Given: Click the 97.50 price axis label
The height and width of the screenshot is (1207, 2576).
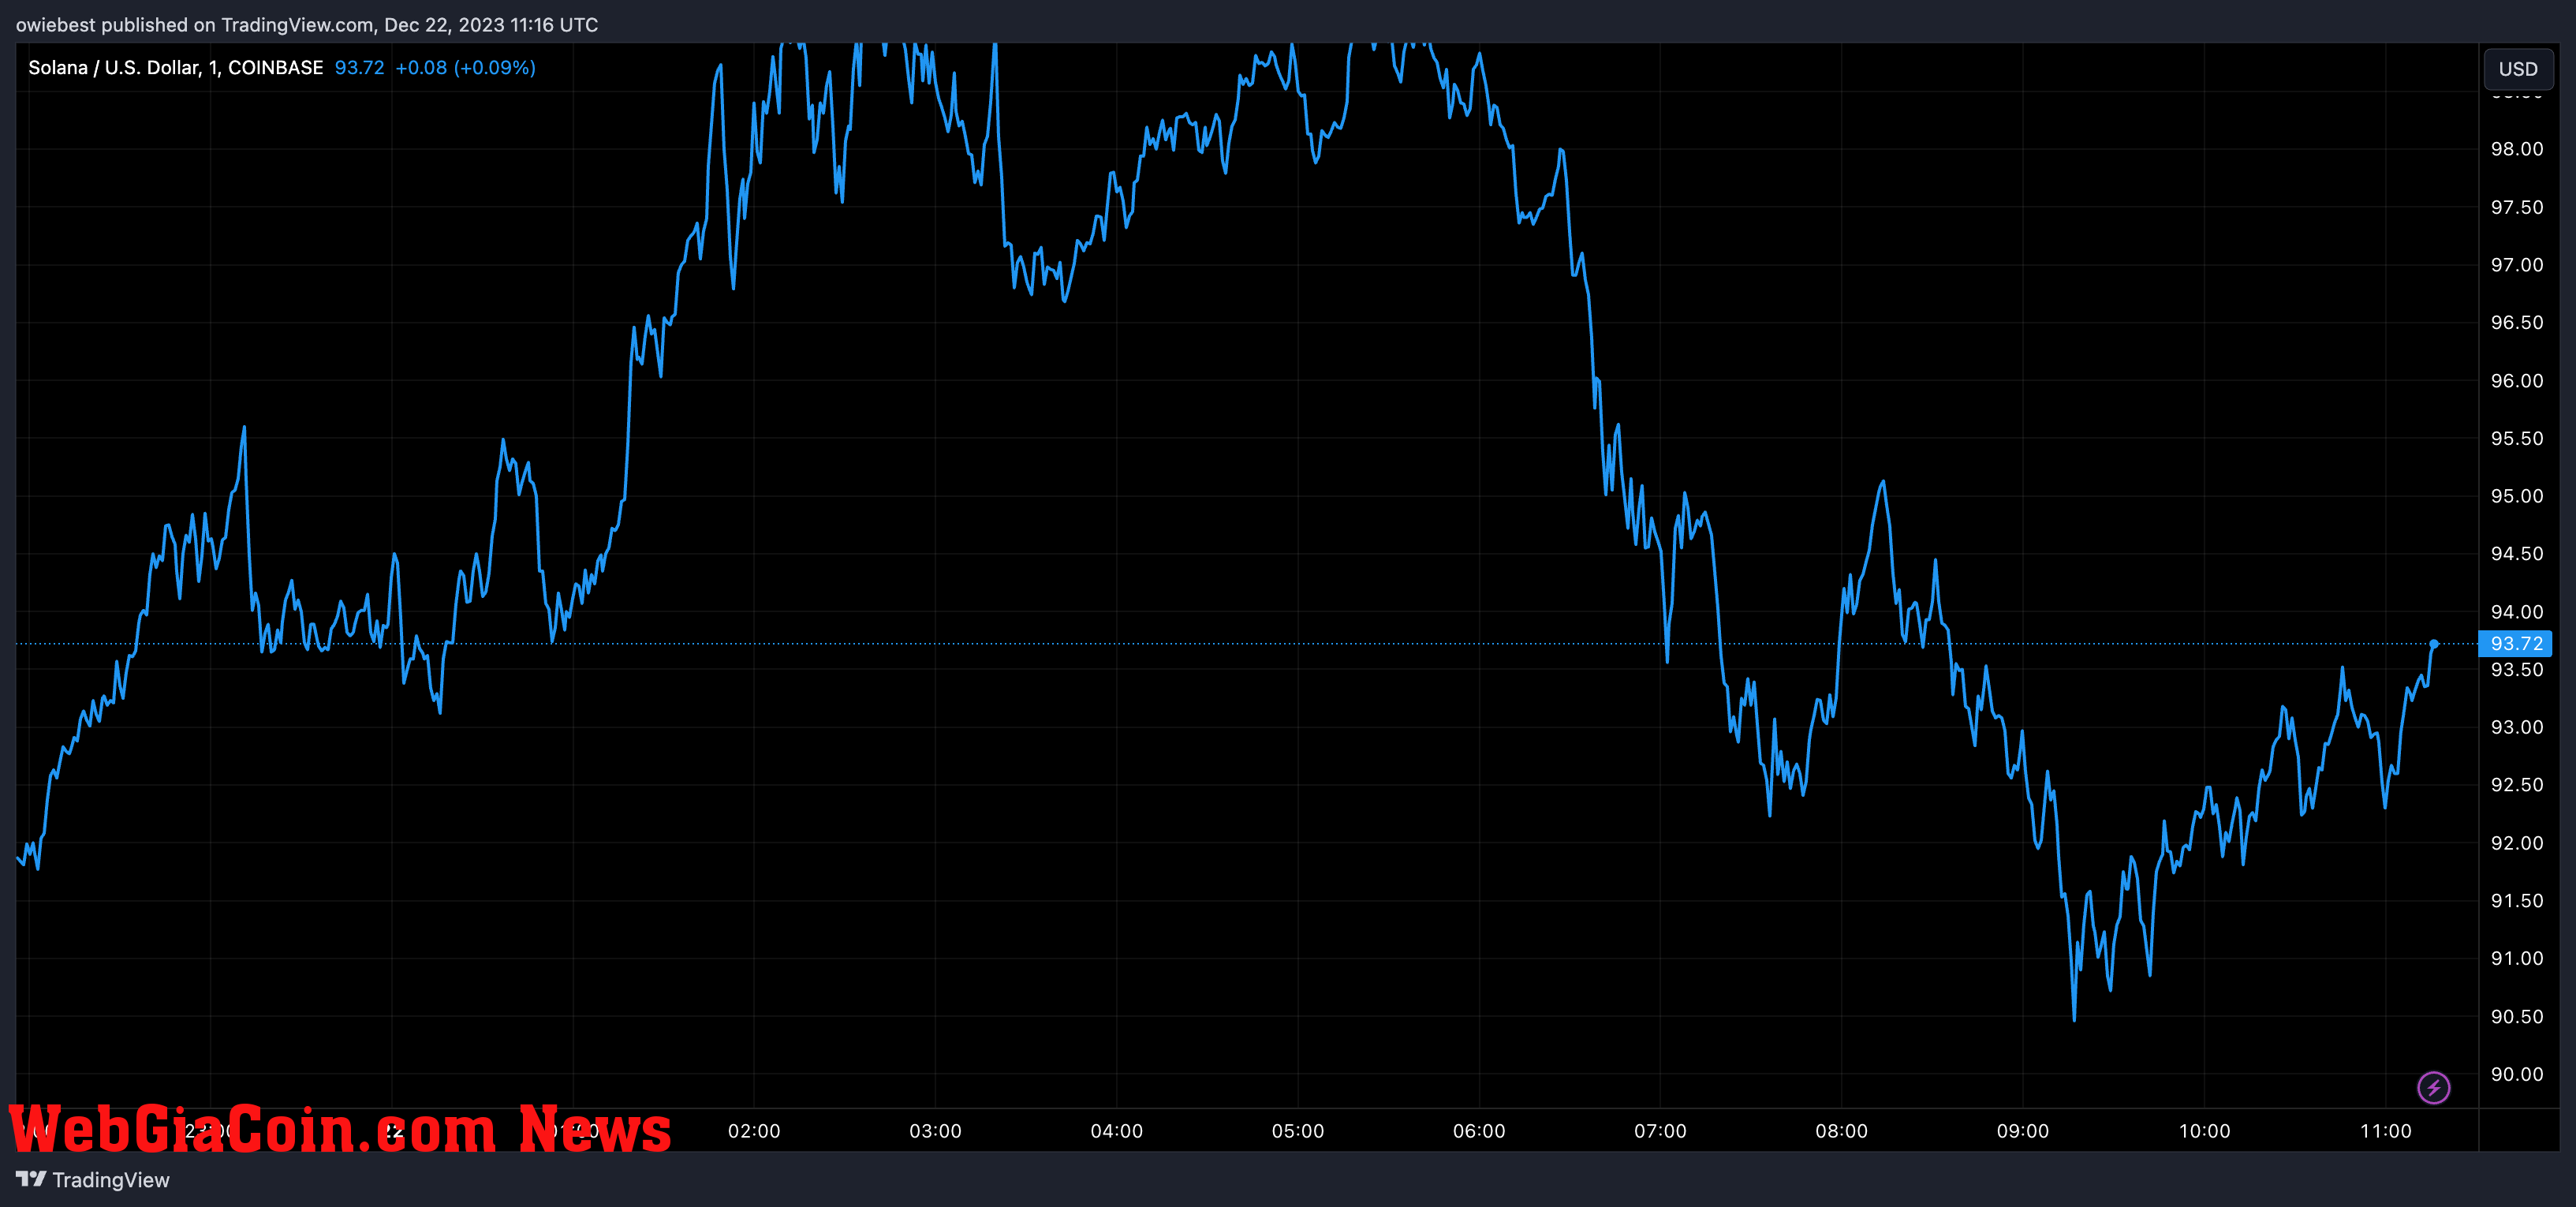Looking at the screenshot, I should coord(2516,207).
